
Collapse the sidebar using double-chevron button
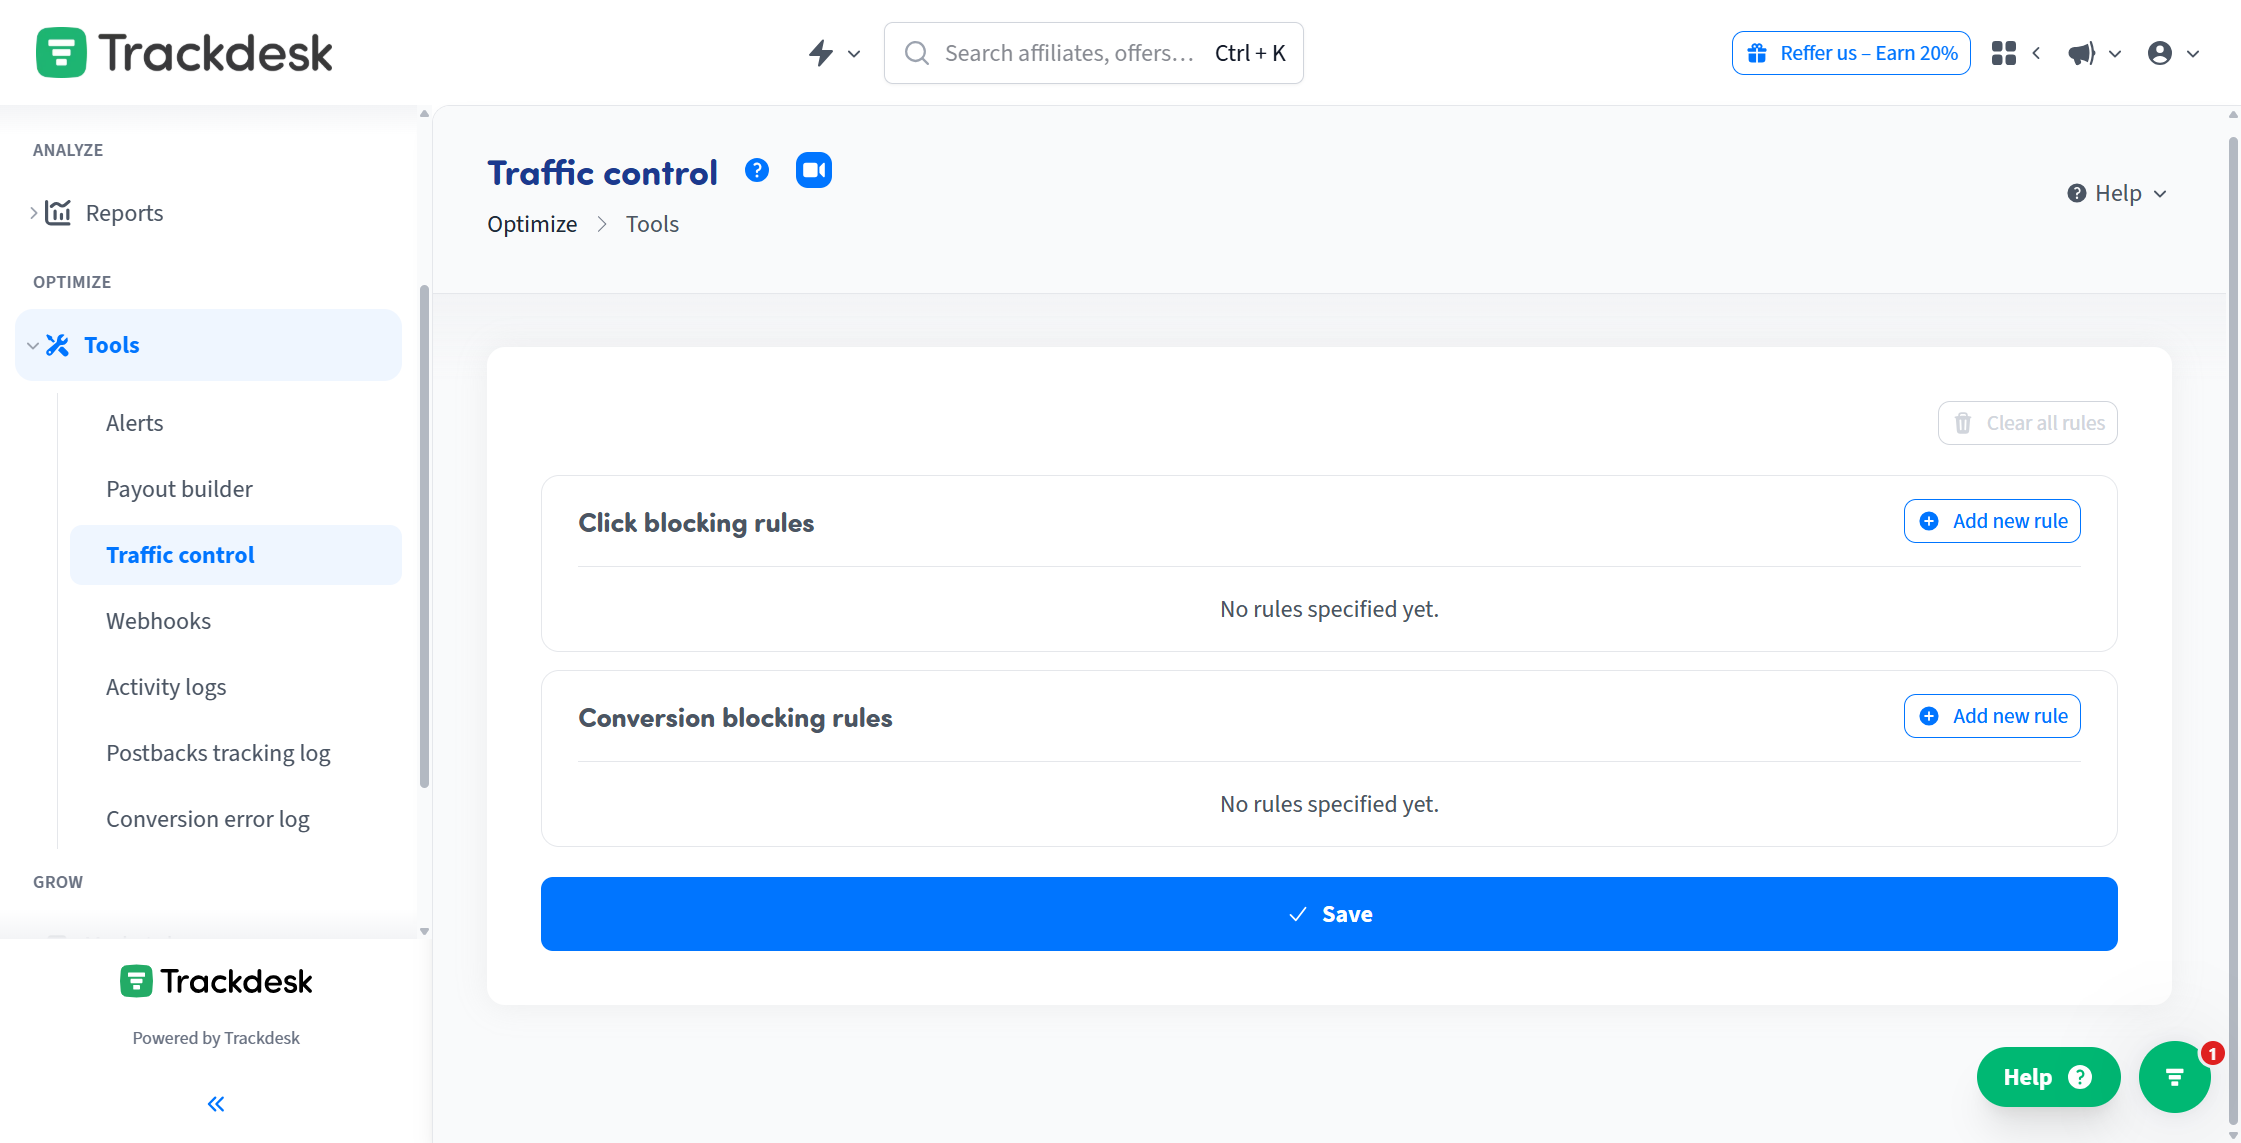(x=215, y=1103)
